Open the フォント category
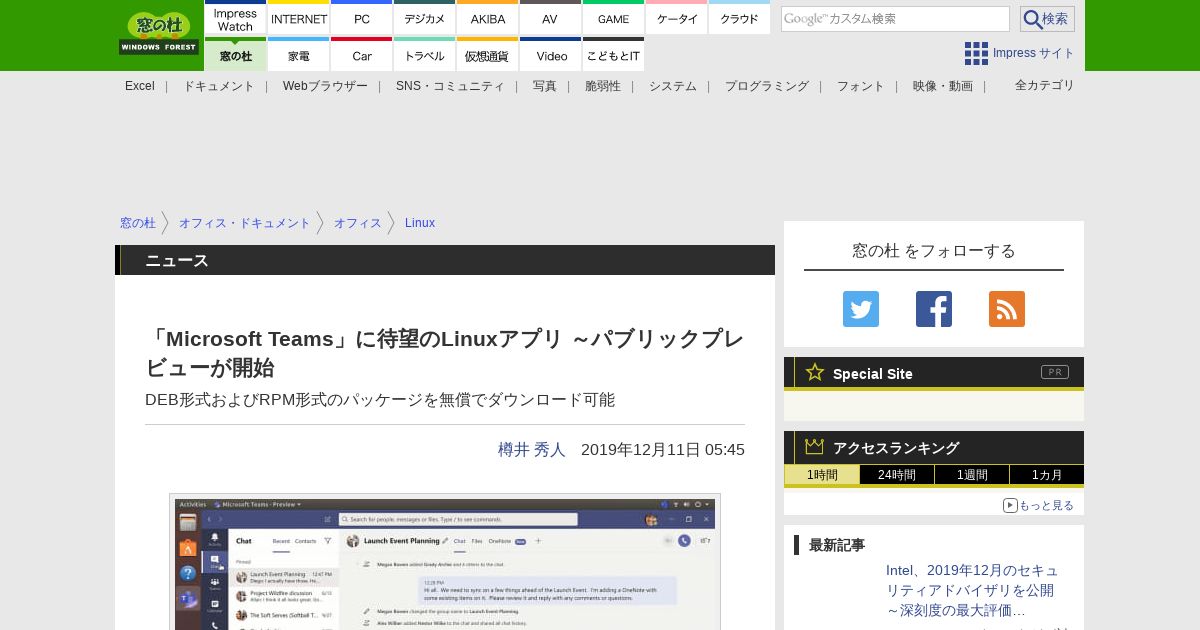 pos(861,86)
